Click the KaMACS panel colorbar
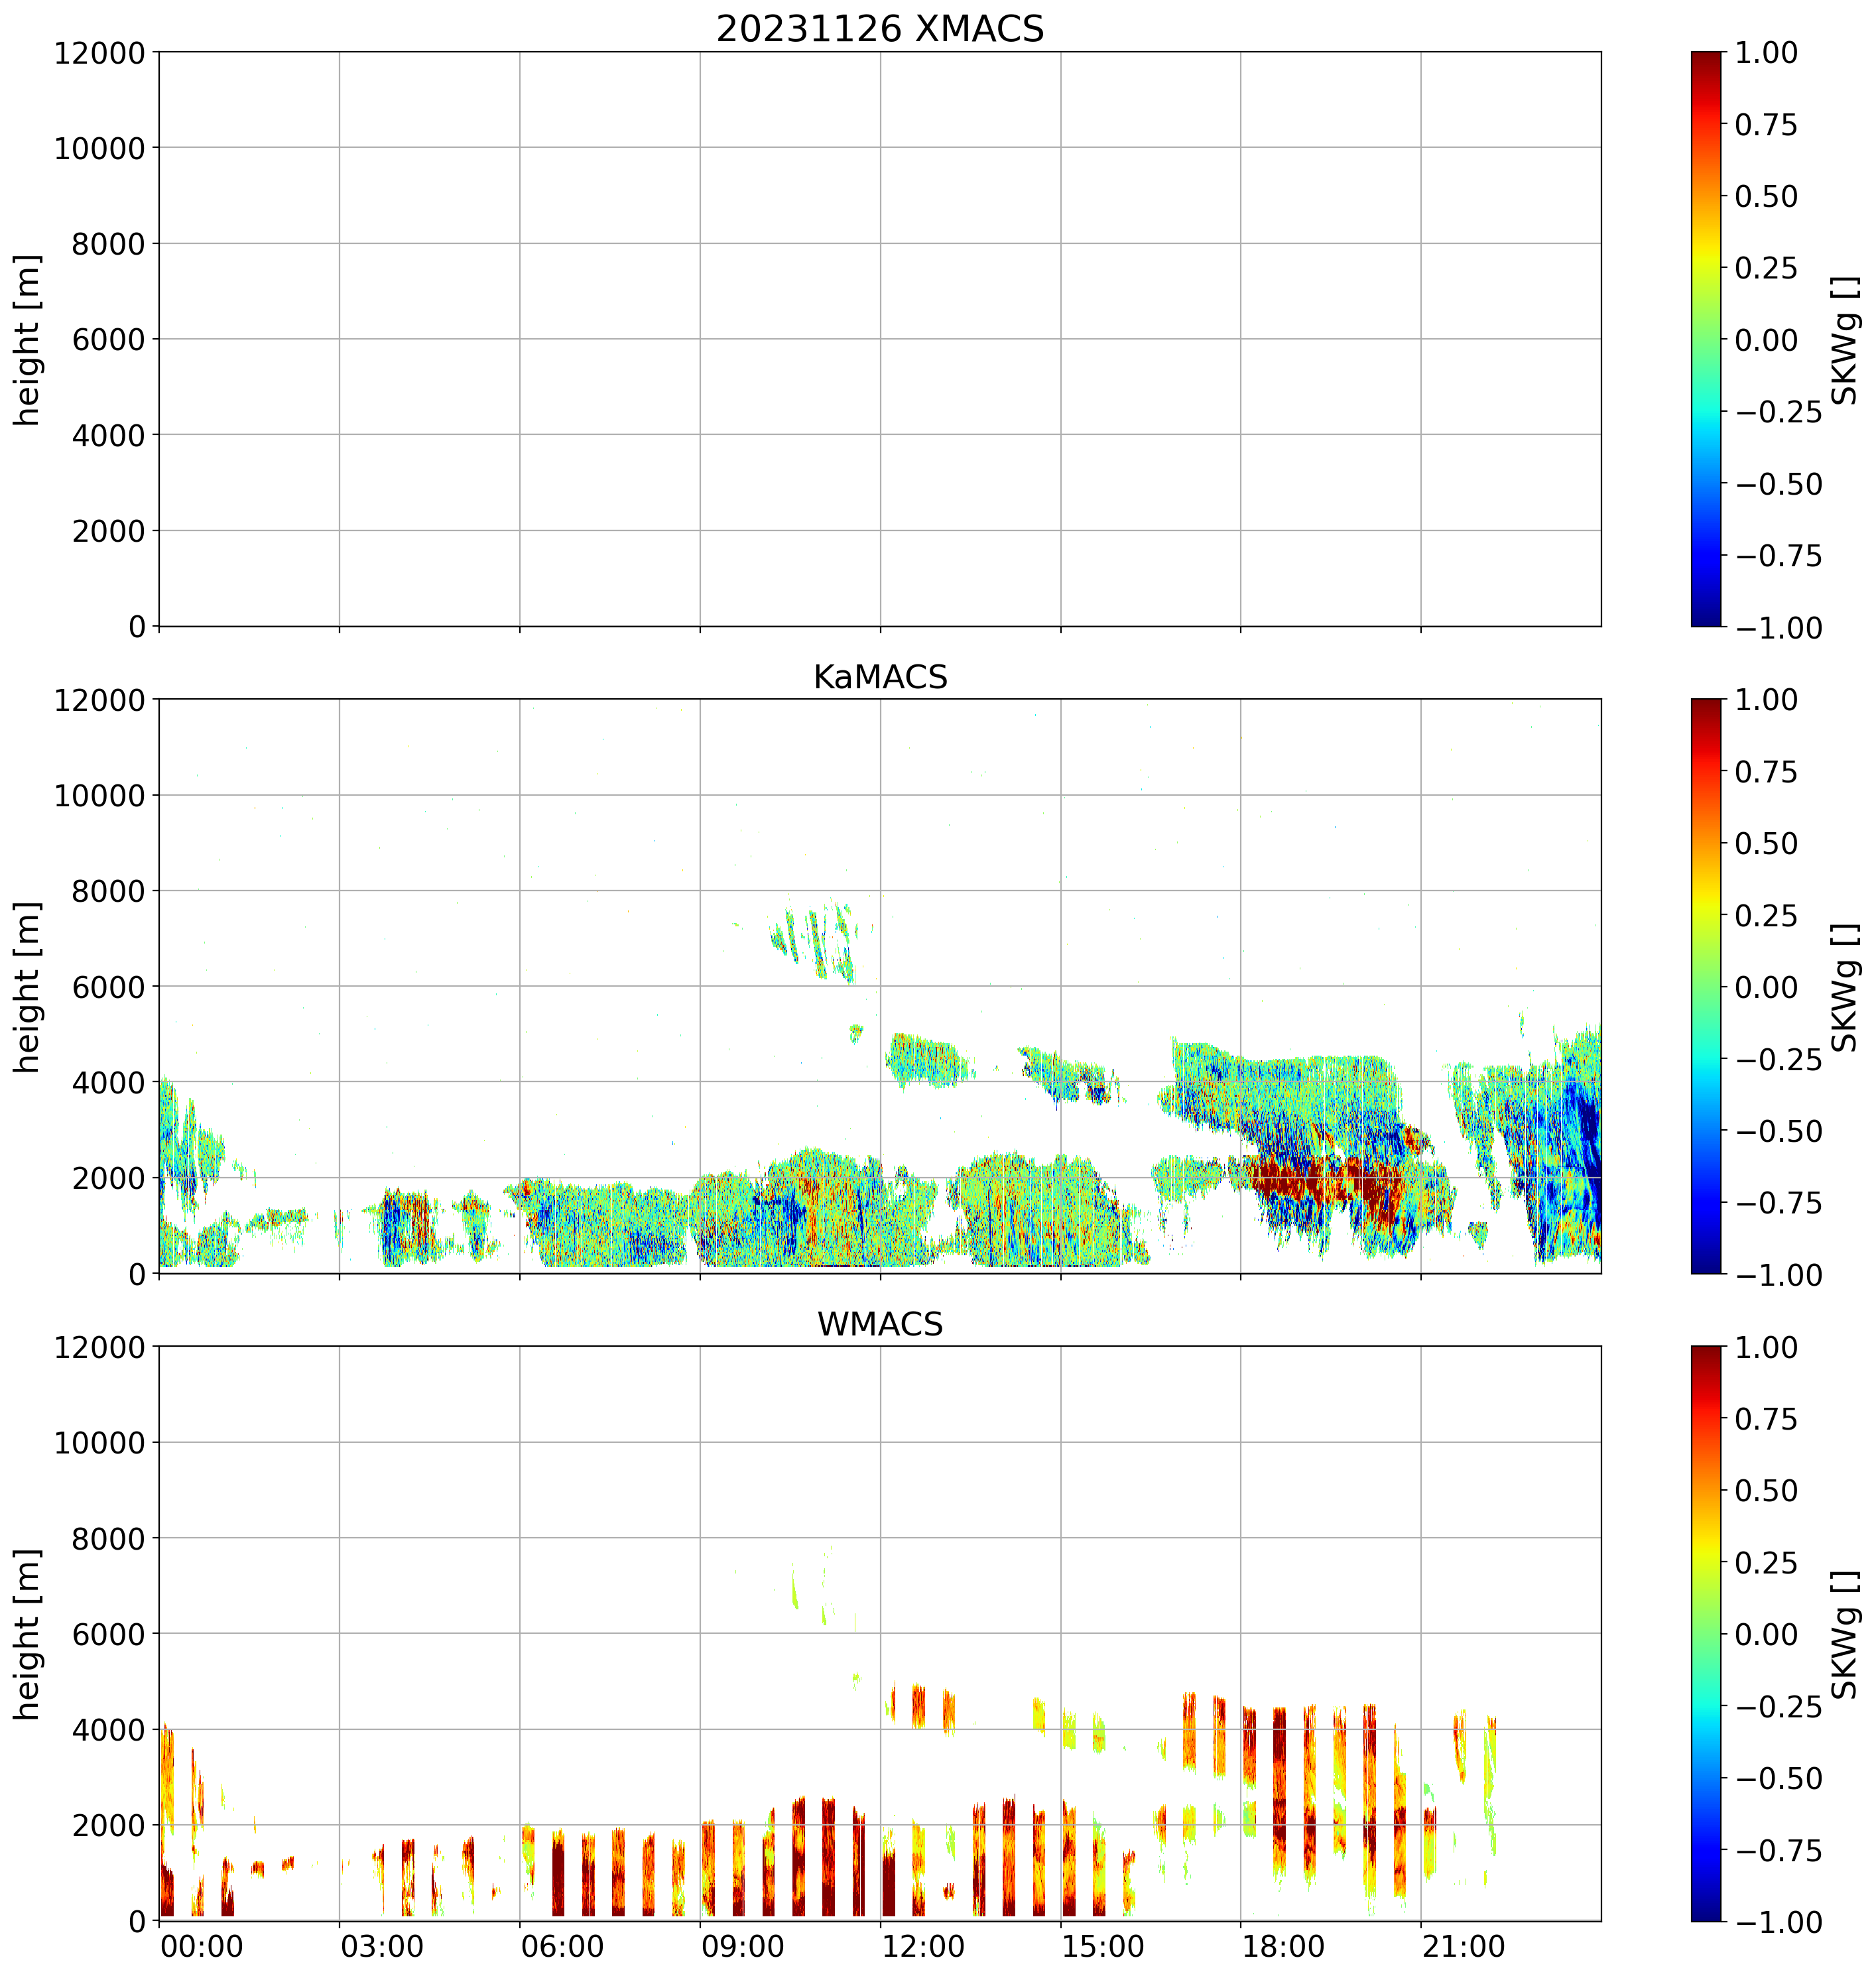The width and height of the screenshot is (1876, 1976). (x=1706, y=986)
